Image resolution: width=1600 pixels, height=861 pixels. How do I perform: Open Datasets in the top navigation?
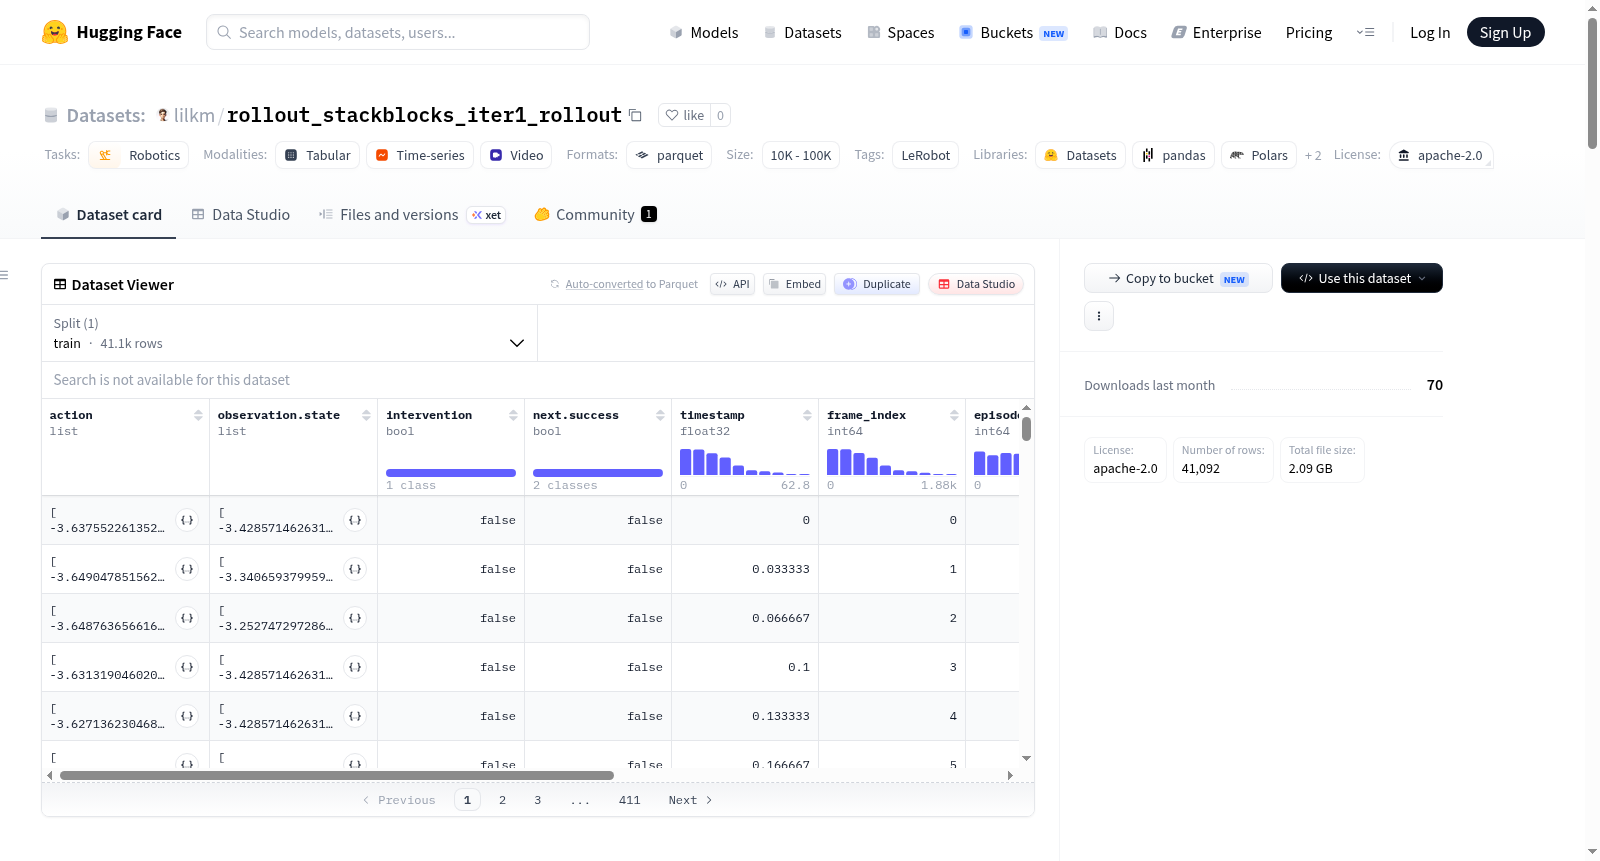[x=802, y=32]
